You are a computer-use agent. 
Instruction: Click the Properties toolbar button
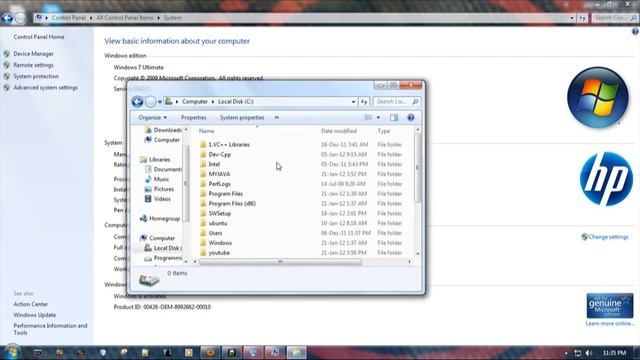[x=193, y=118]
